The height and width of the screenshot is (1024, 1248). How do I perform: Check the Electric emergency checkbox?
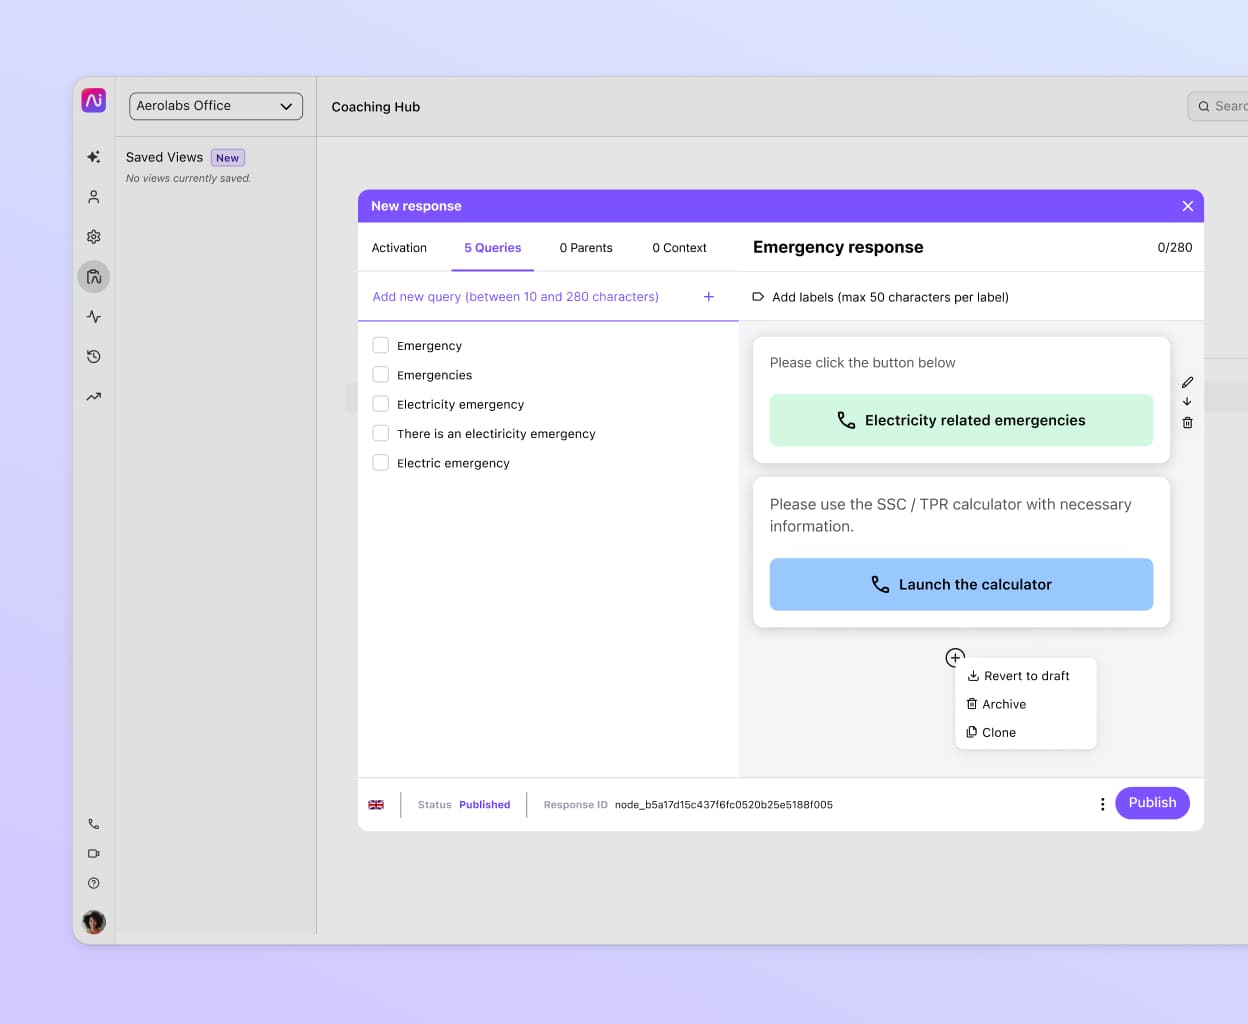pyautogui.click(x=380, y=462)
